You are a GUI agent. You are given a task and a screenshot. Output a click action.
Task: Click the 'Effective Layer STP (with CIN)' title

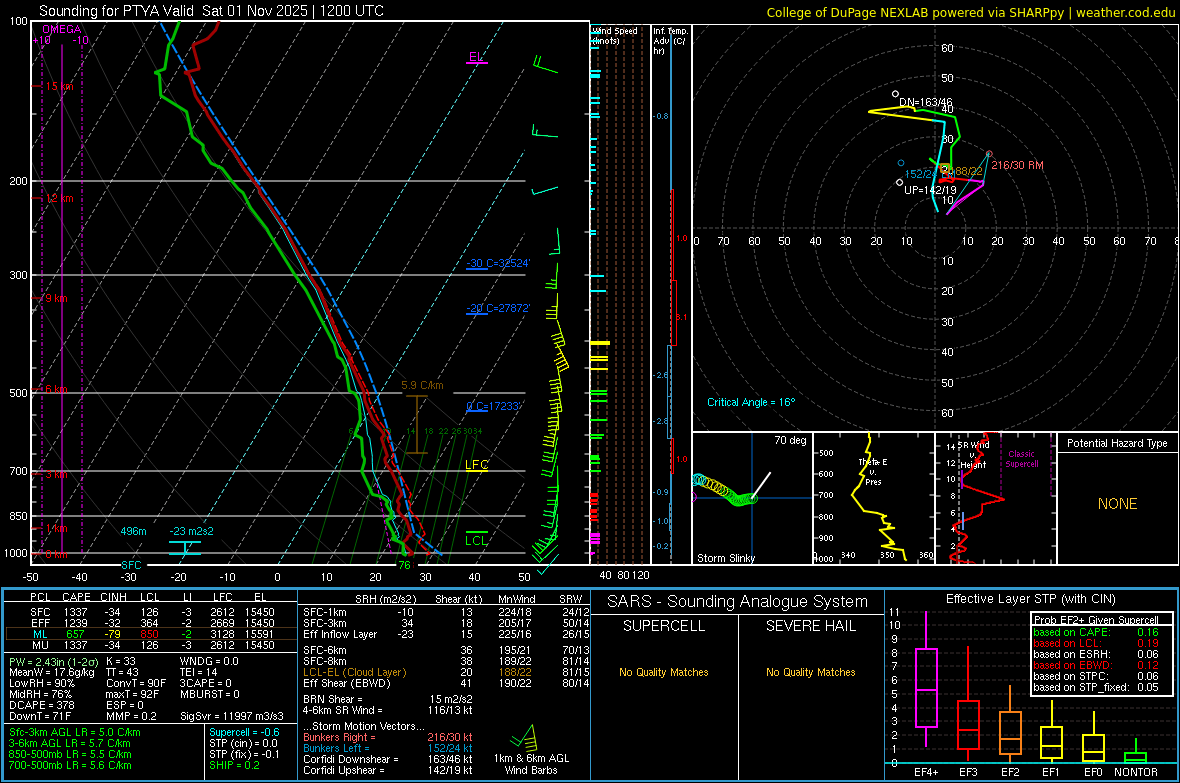pyautogui.click(x=1030, y=599)
